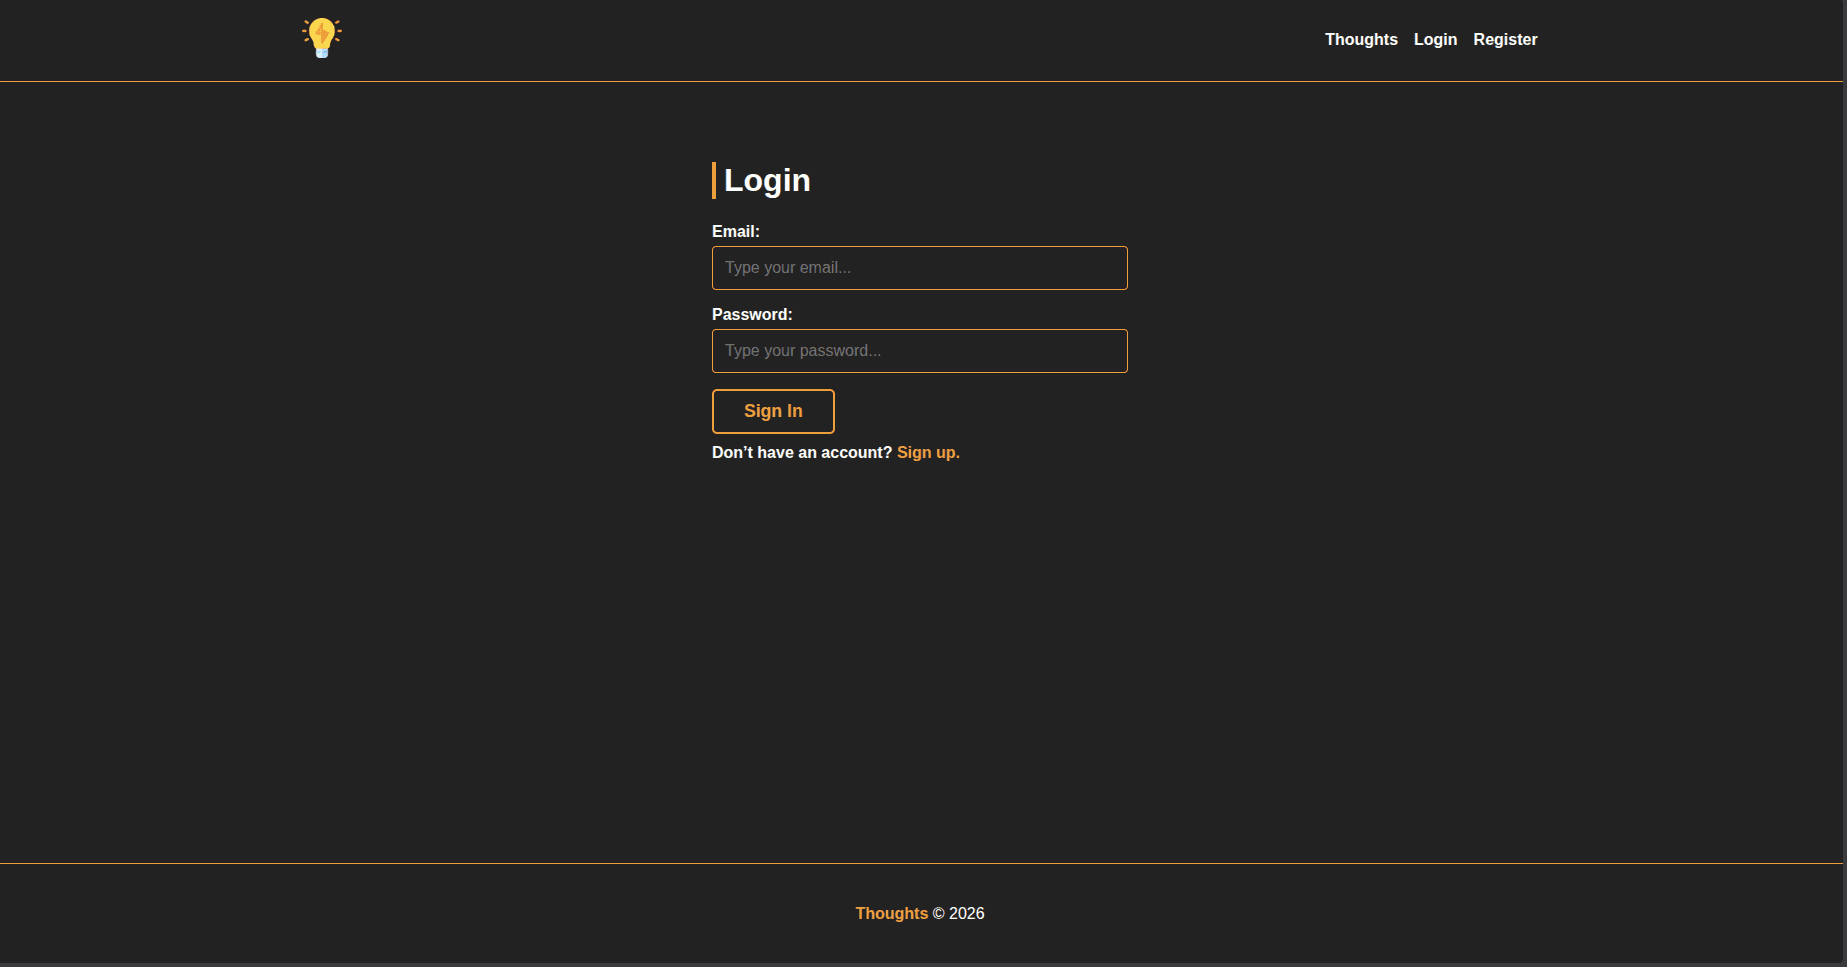Image resolution: width=1847 pixels, height=967 pixels.
Task: Click the vertical scrollbar at right edge
Action: pos(1844,480)
